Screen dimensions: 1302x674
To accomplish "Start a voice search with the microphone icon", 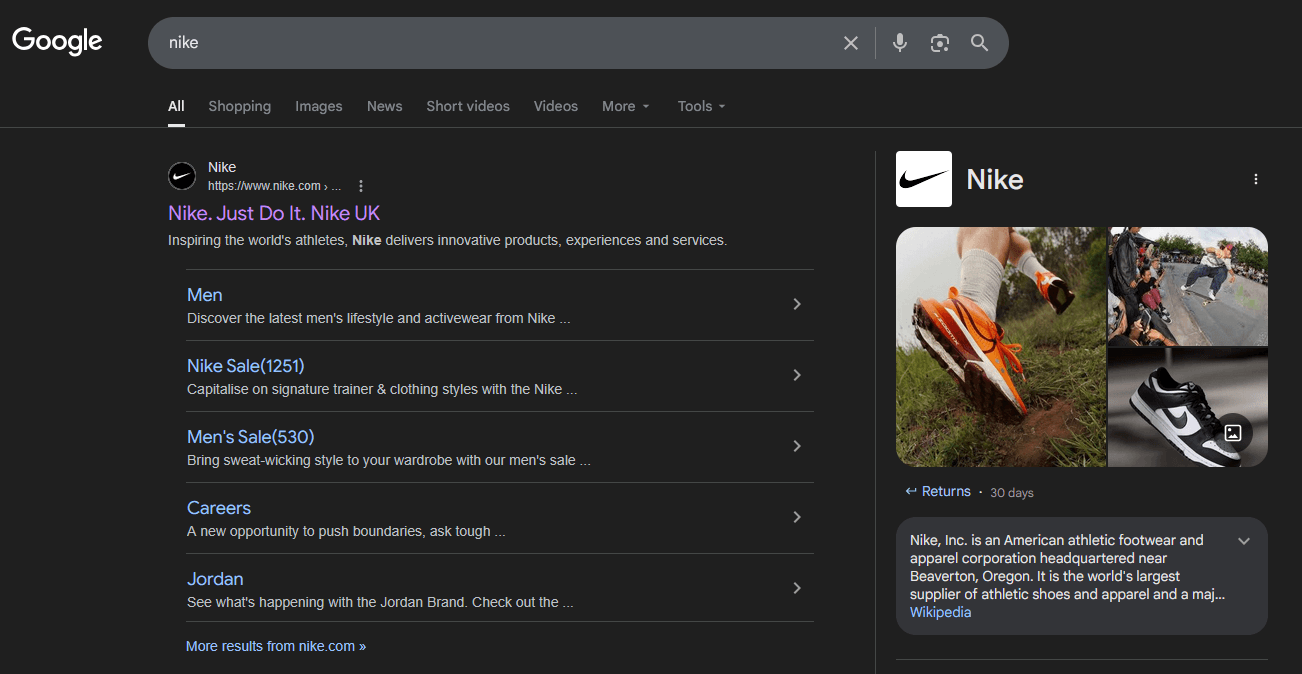I will pos(899,43).
